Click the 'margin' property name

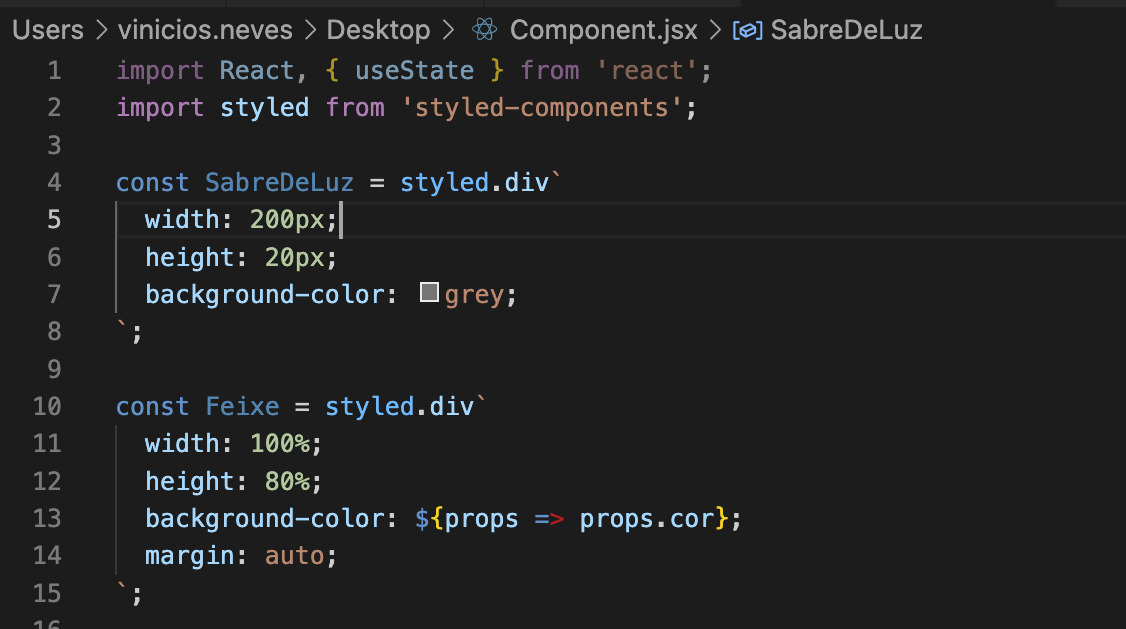(x=190, y=556)
